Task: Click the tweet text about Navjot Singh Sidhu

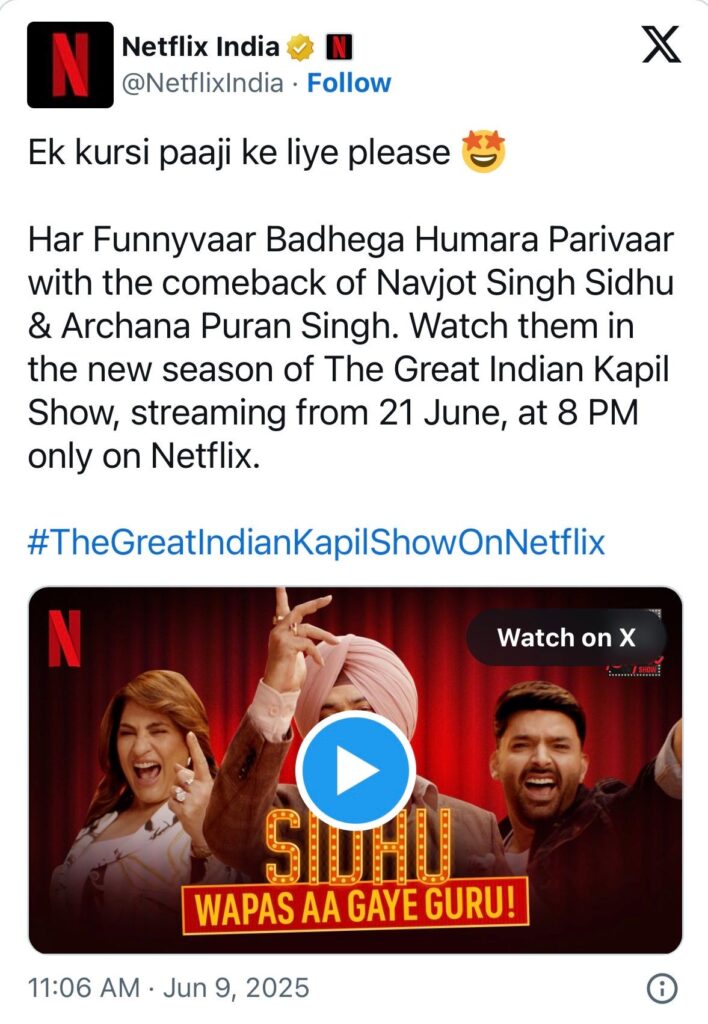Action: tap(351, 347)
